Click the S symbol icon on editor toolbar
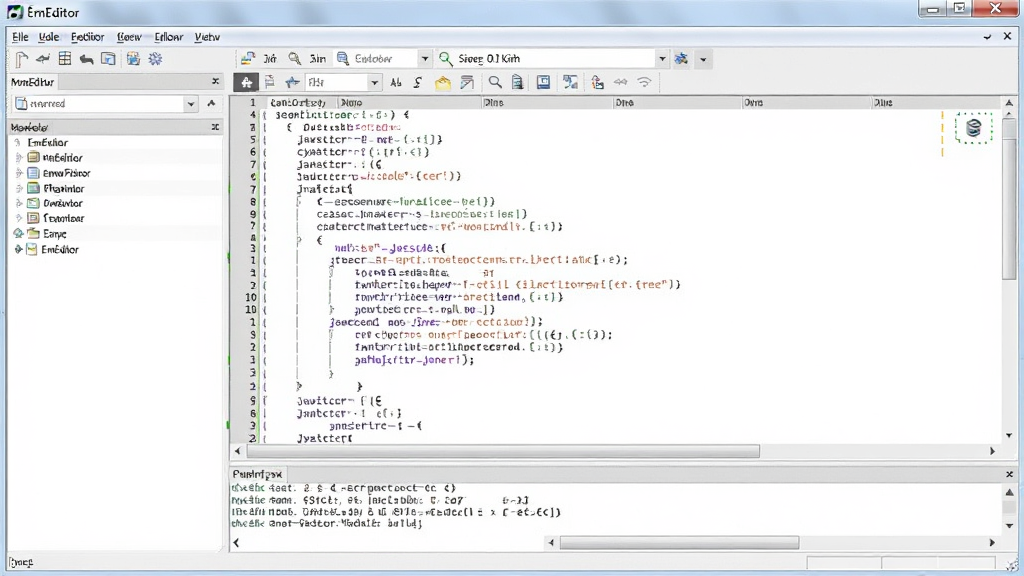 [x=418, y=82]
